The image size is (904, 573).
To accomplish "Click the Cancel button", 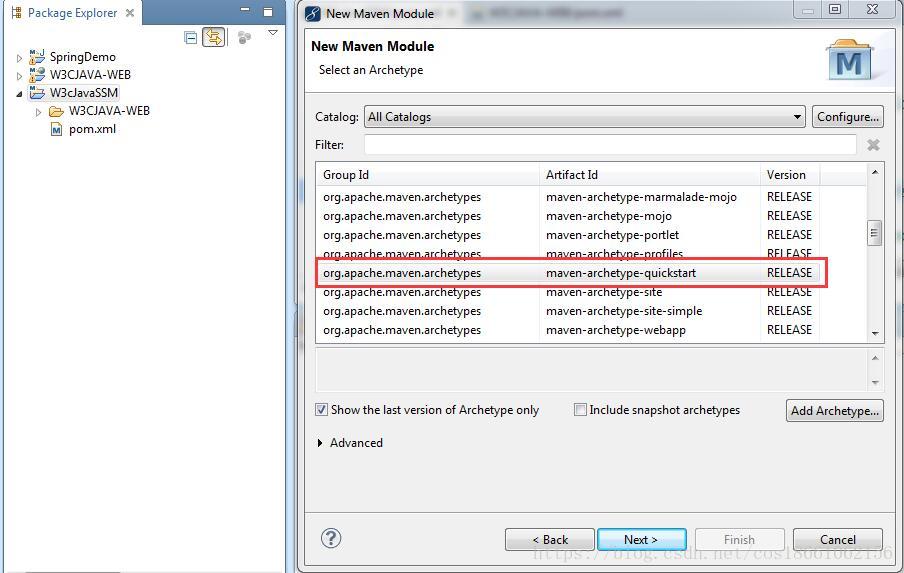I will (838, 540).
